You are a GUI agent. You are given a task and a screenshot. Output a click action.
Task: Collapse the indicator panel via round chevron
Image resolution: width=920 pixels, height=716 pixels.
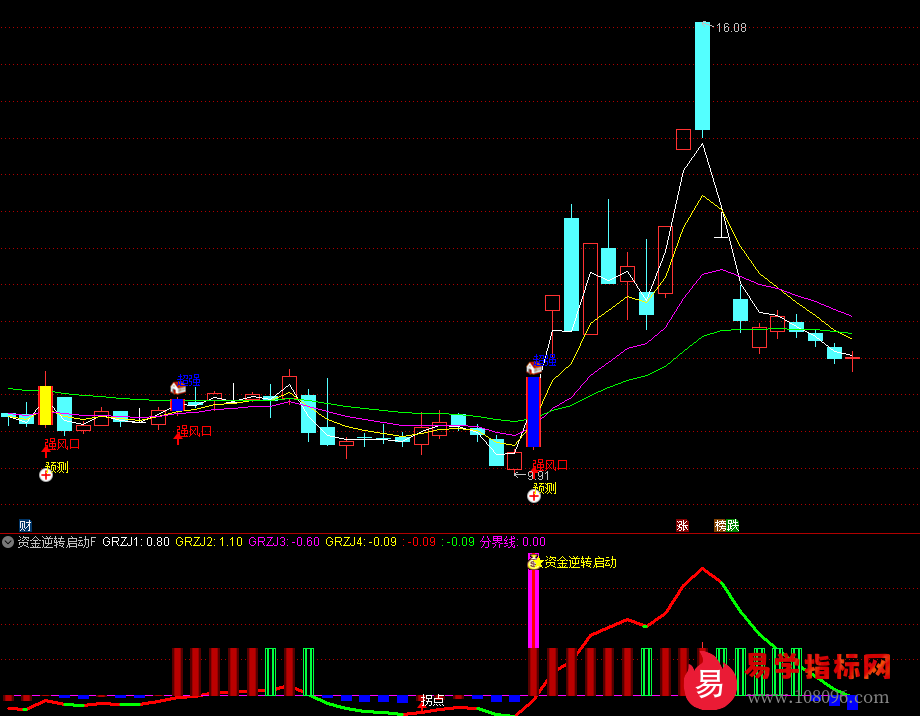tap(8, 542)
